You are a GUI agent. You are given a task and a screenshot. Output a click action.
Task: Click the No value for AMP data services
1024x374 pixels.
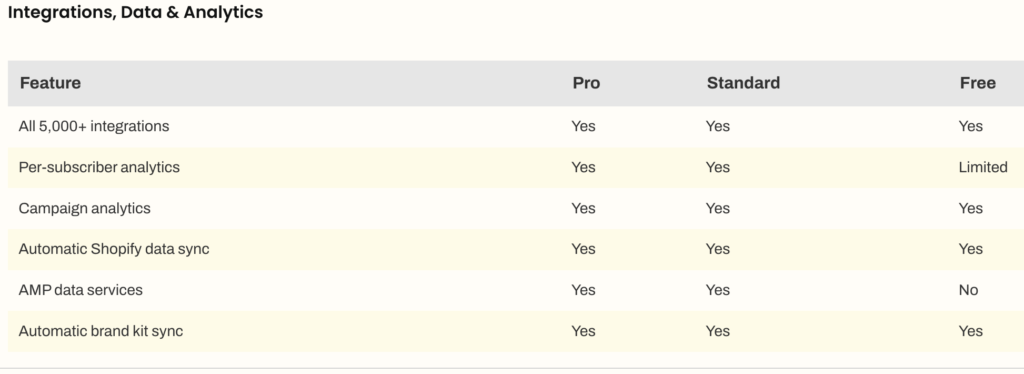968,290
